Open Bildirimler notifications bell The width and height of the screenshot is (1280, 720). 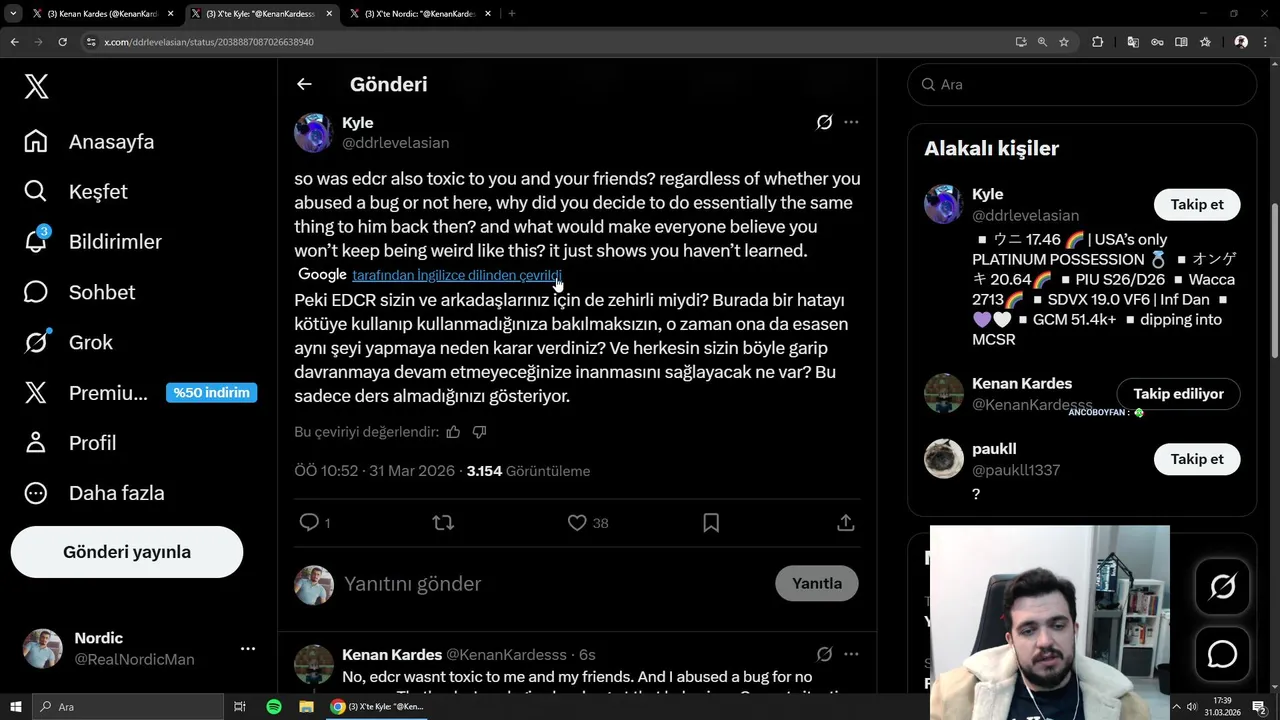(36, 241)
